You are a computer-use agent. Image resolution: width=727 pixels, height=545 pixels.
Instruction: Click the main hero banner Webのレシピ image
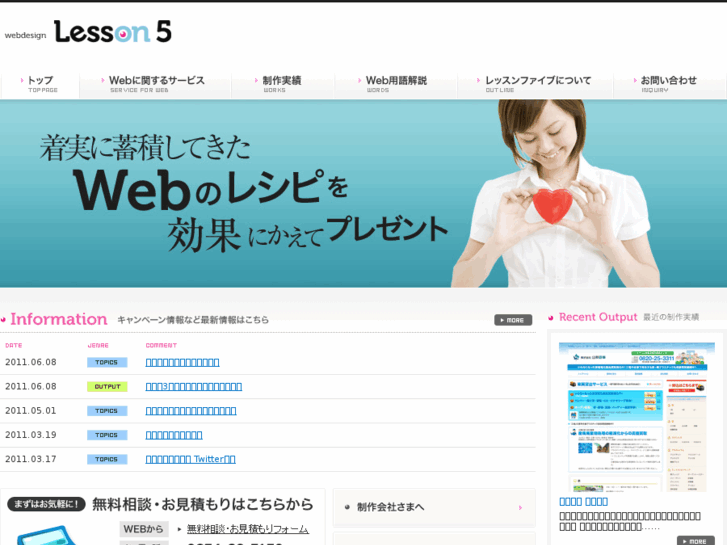[x=364, y=193]
